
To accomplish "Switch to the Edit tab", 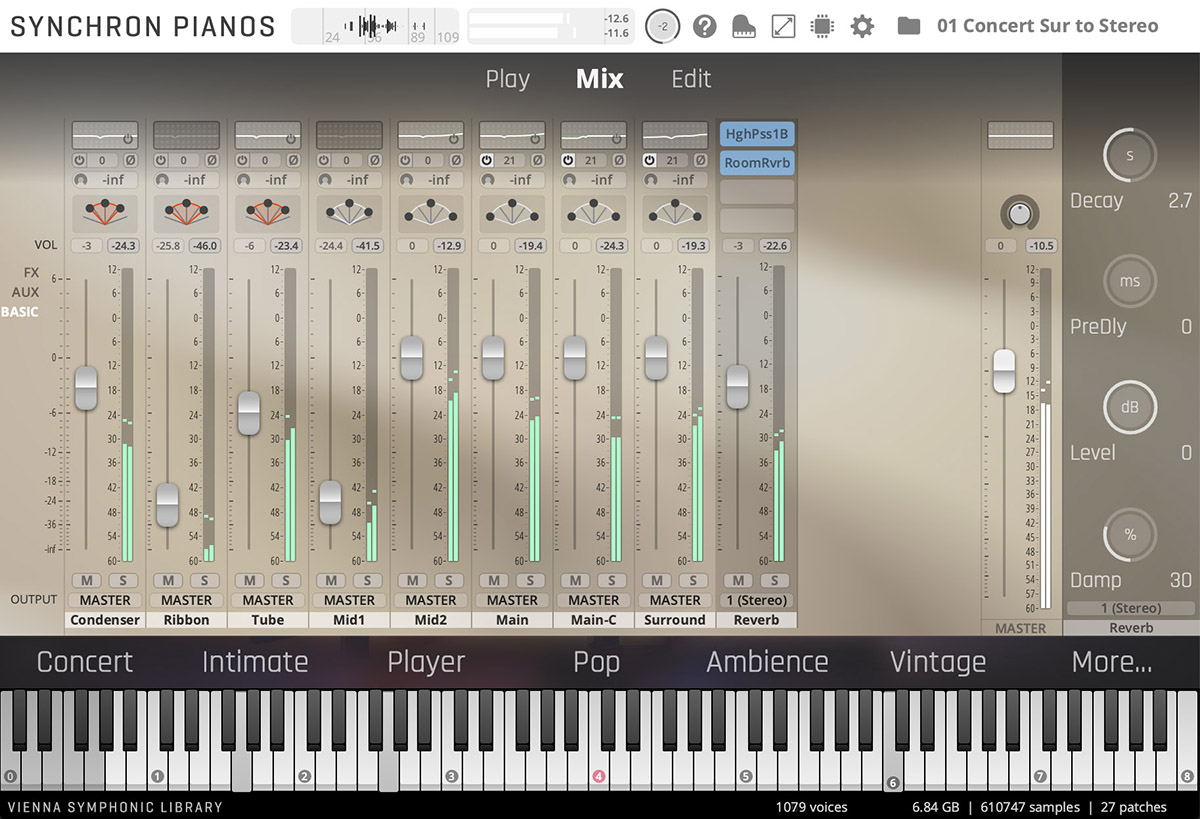I will [690, 78].
